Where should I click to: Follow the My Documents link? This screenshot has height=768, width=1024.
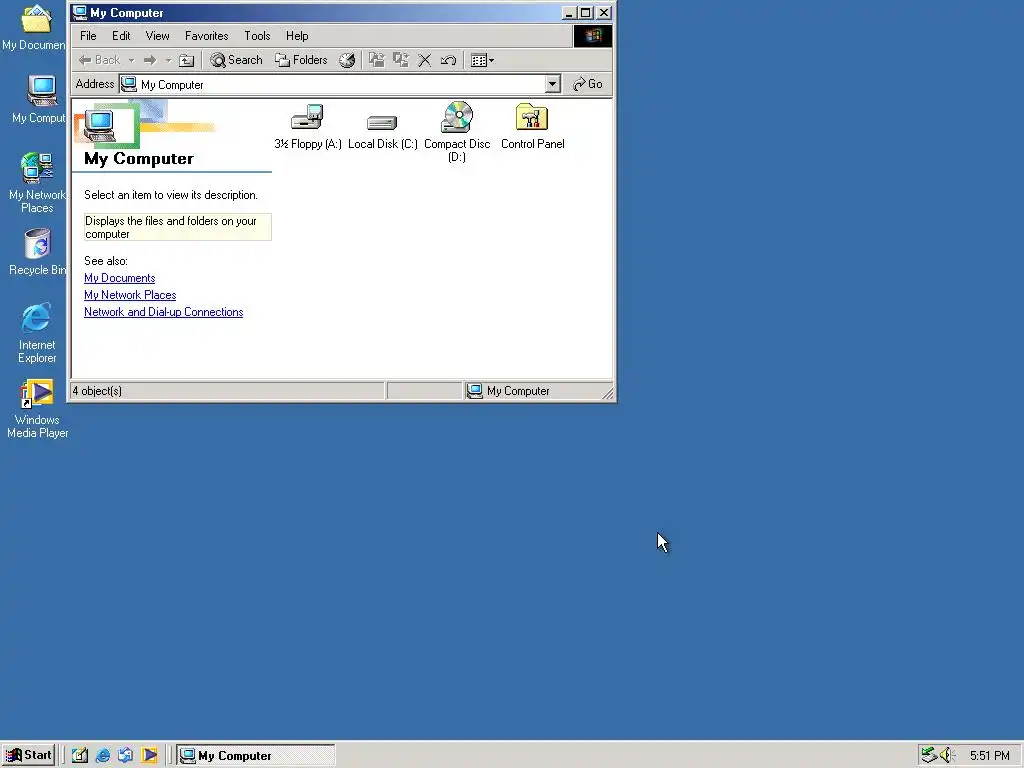coord(120,278)
